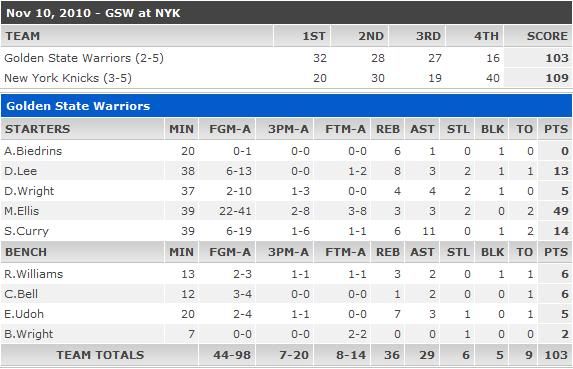Click the New York Knicks (3-5) team name
The width and height of the screenshot is (573, 369).
pyautogui.click(x=68, y=78)
